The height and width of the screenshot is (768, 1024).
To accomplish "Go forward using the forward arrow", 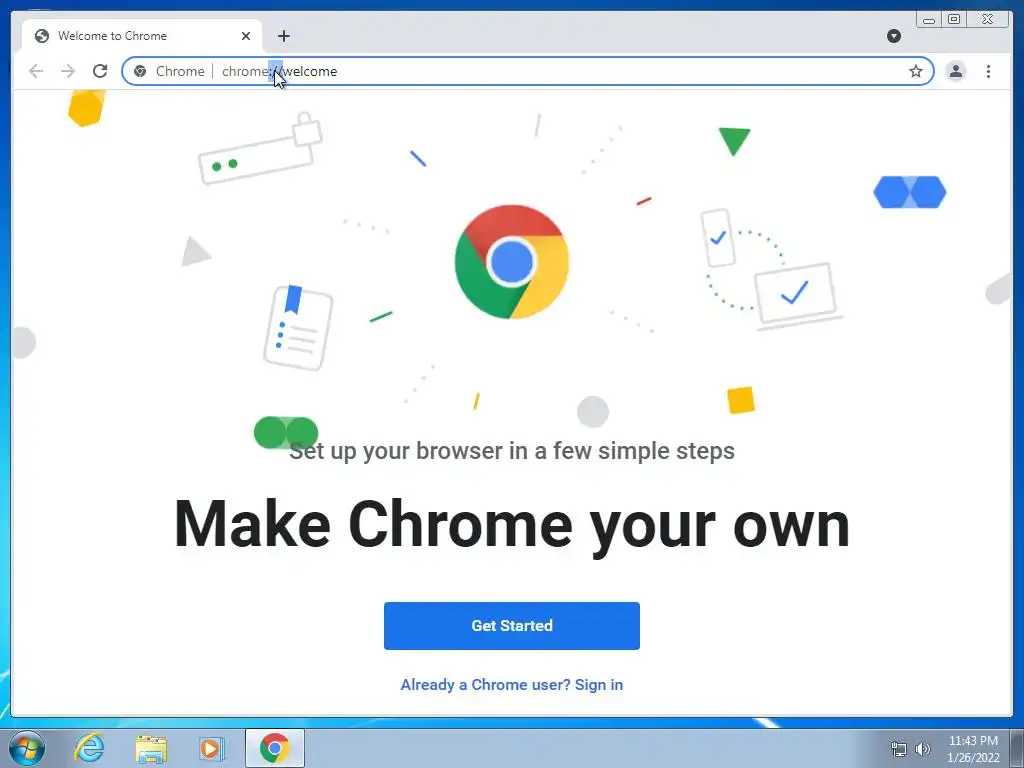I will point(68,71).
